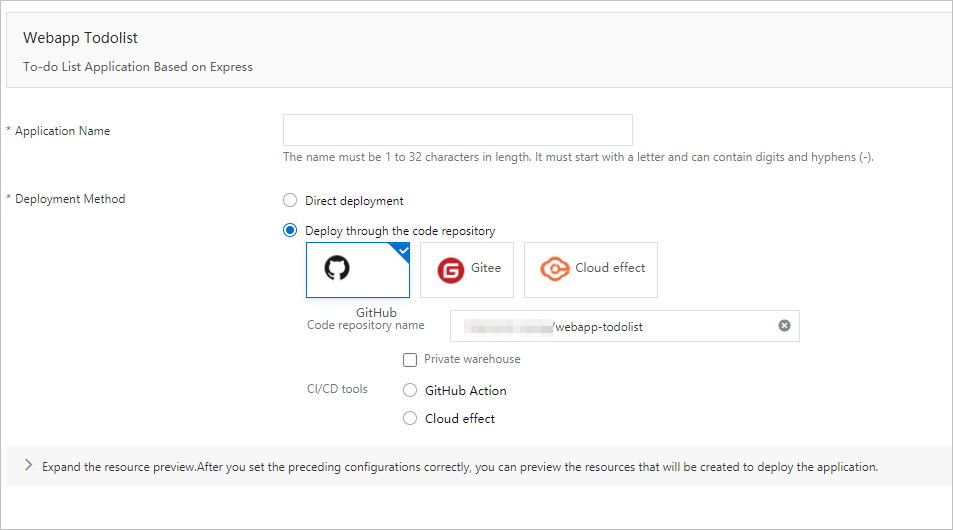Click the Application Name label

[x=63, y=131]
